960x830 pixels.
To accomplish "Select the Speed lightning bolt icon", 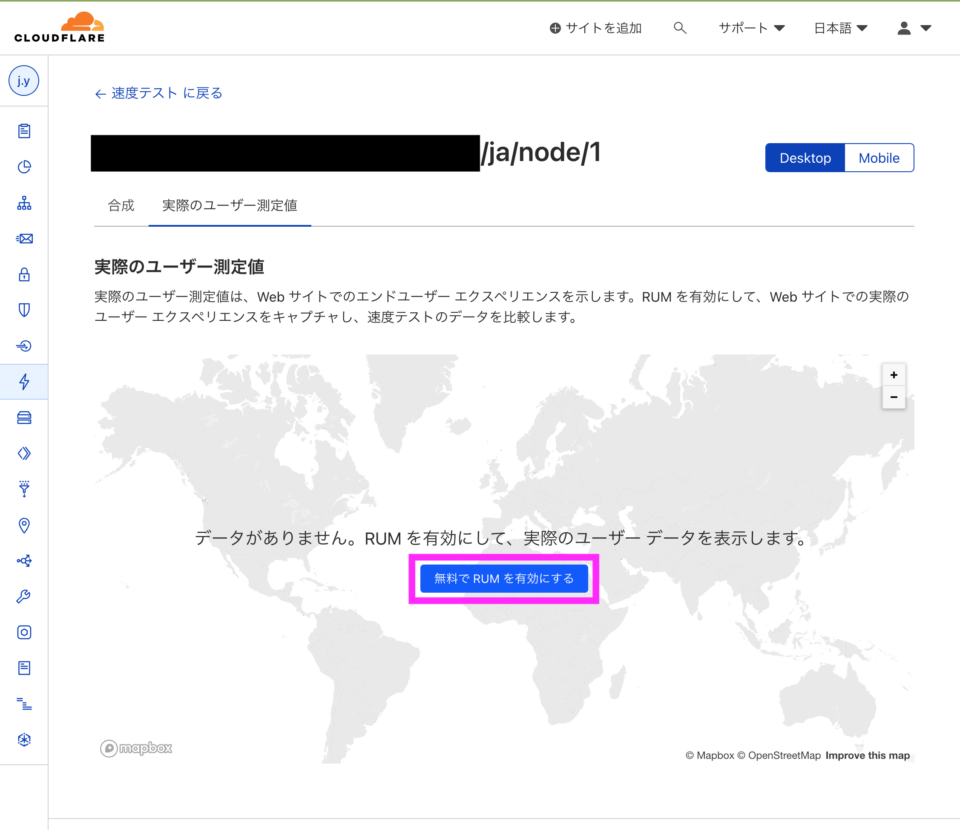I will [x=24, y=381].
